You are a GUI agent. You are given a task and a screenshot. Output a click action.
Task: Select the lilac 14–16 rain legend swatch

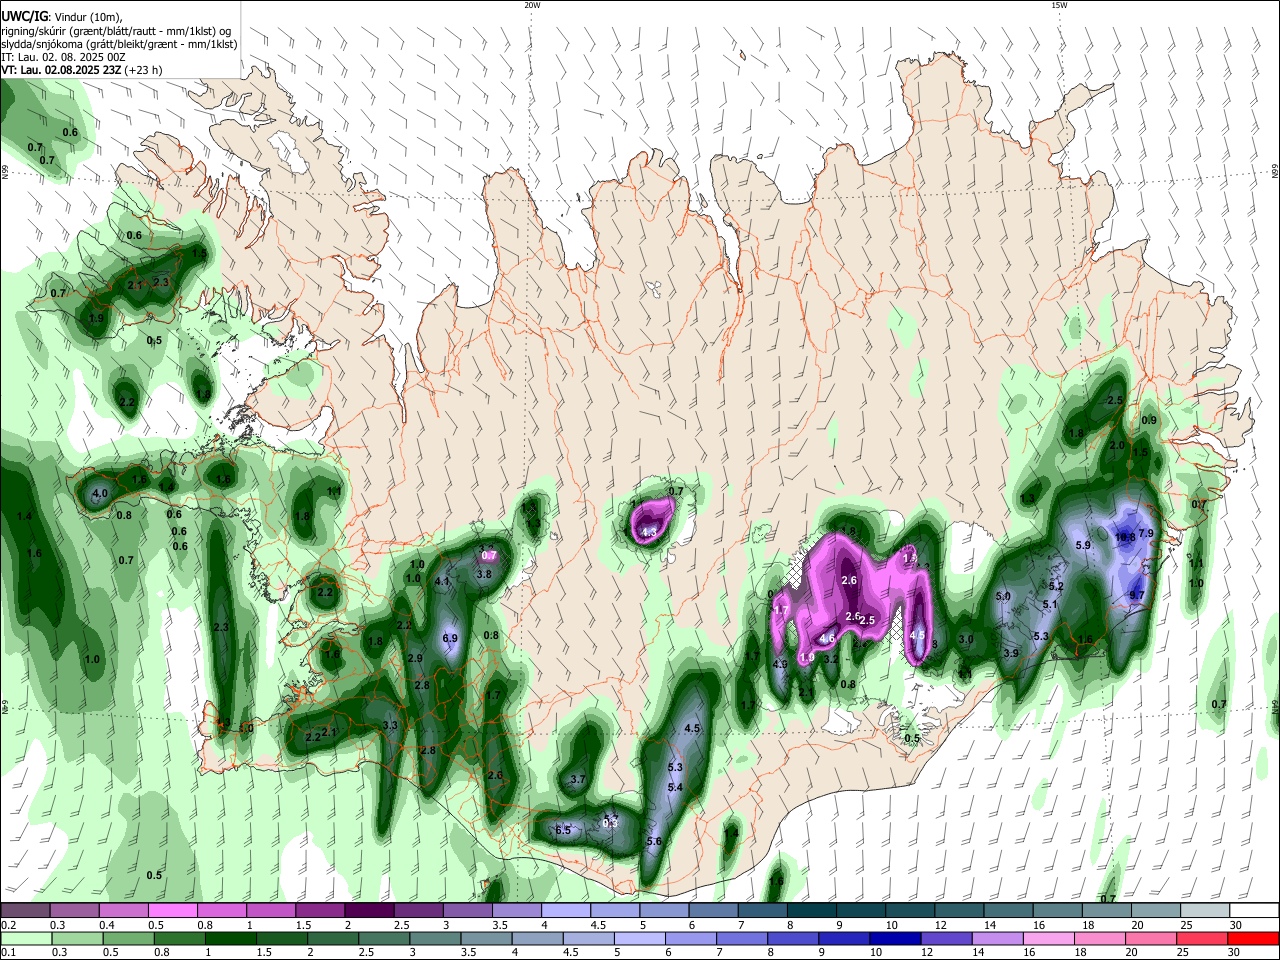tap(997, 938)
